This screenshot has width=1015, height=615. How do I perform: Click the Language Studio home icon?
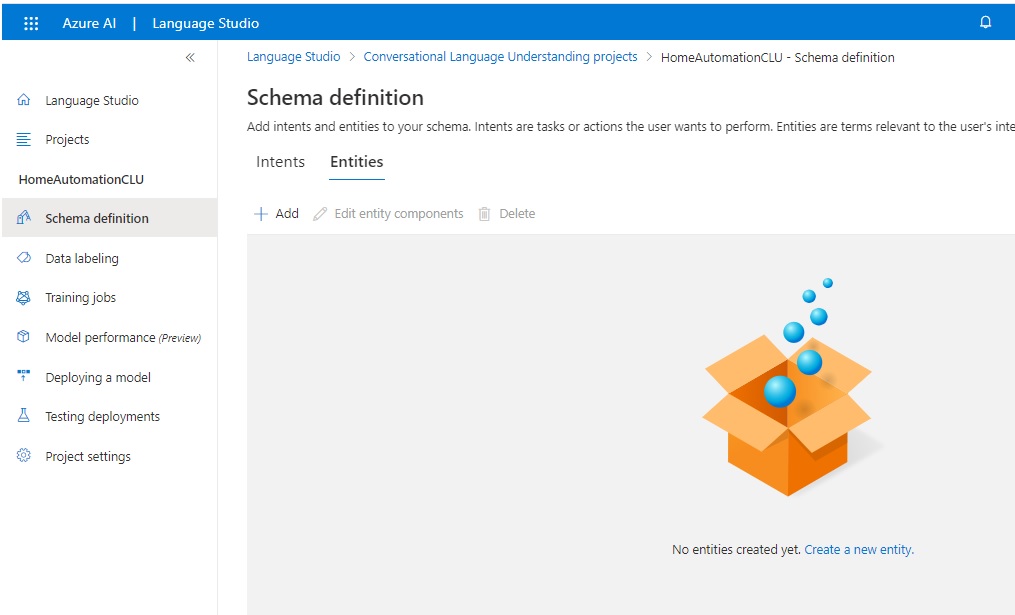[24, 100]
